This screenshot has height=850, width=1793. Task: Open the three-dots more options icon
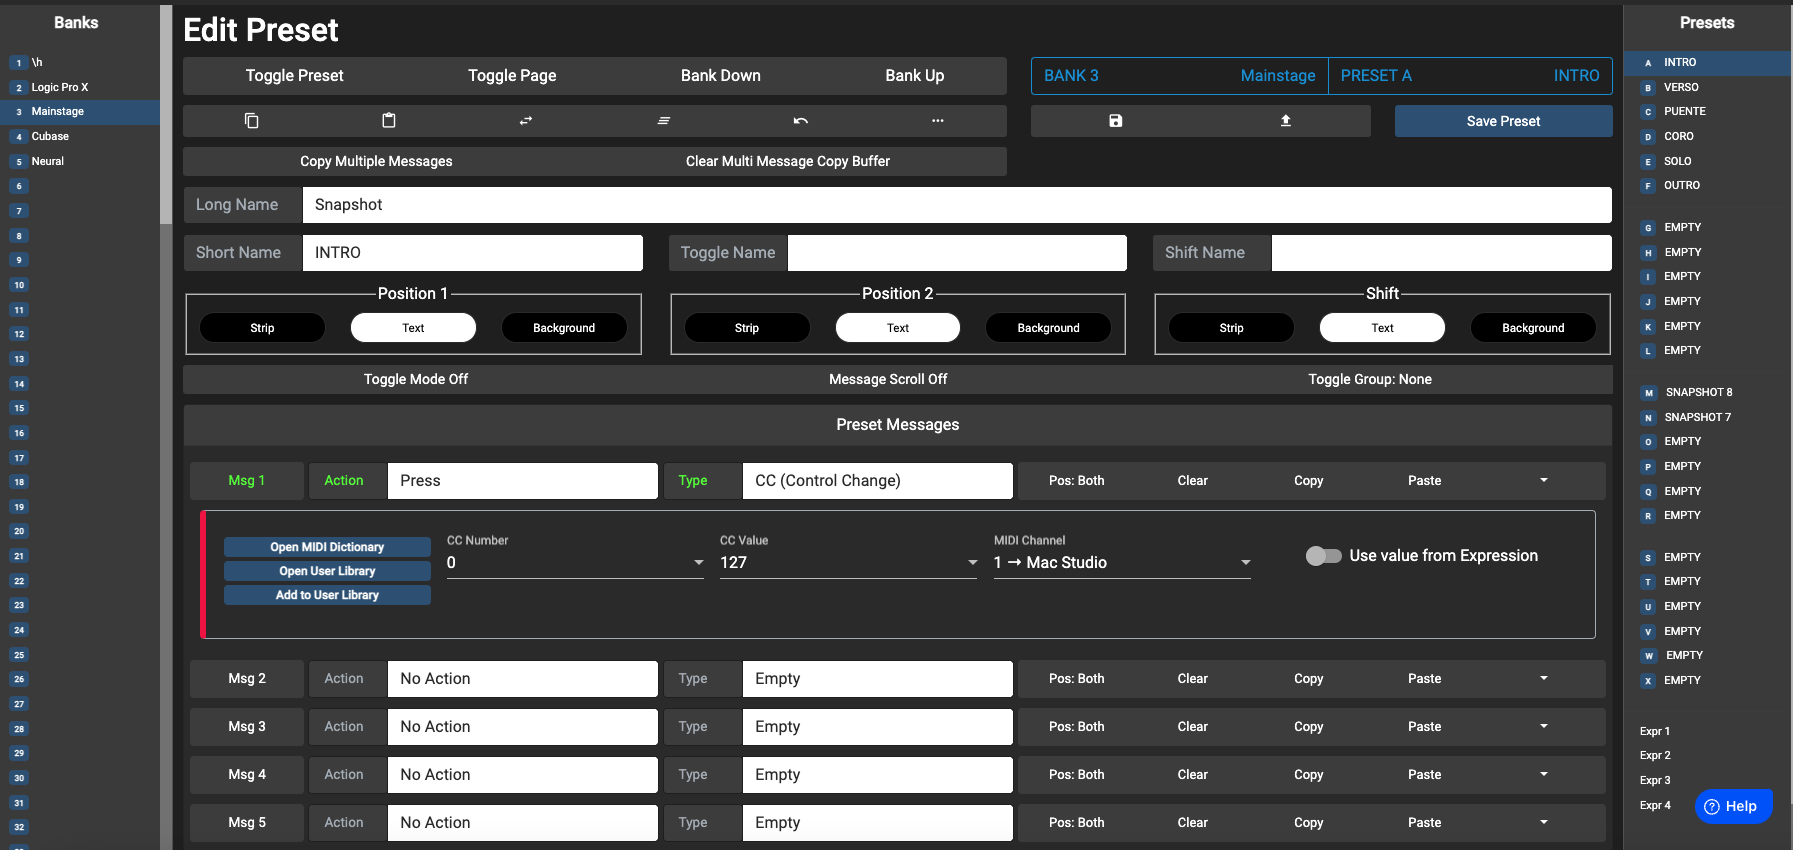[937, 121]
